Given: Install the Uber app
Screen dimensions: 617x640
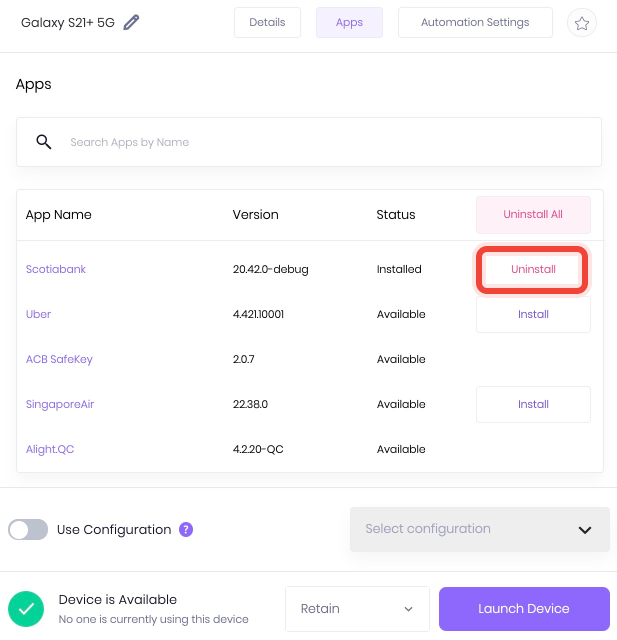Looking at the screenshot, I should click(x=533, y=314).
